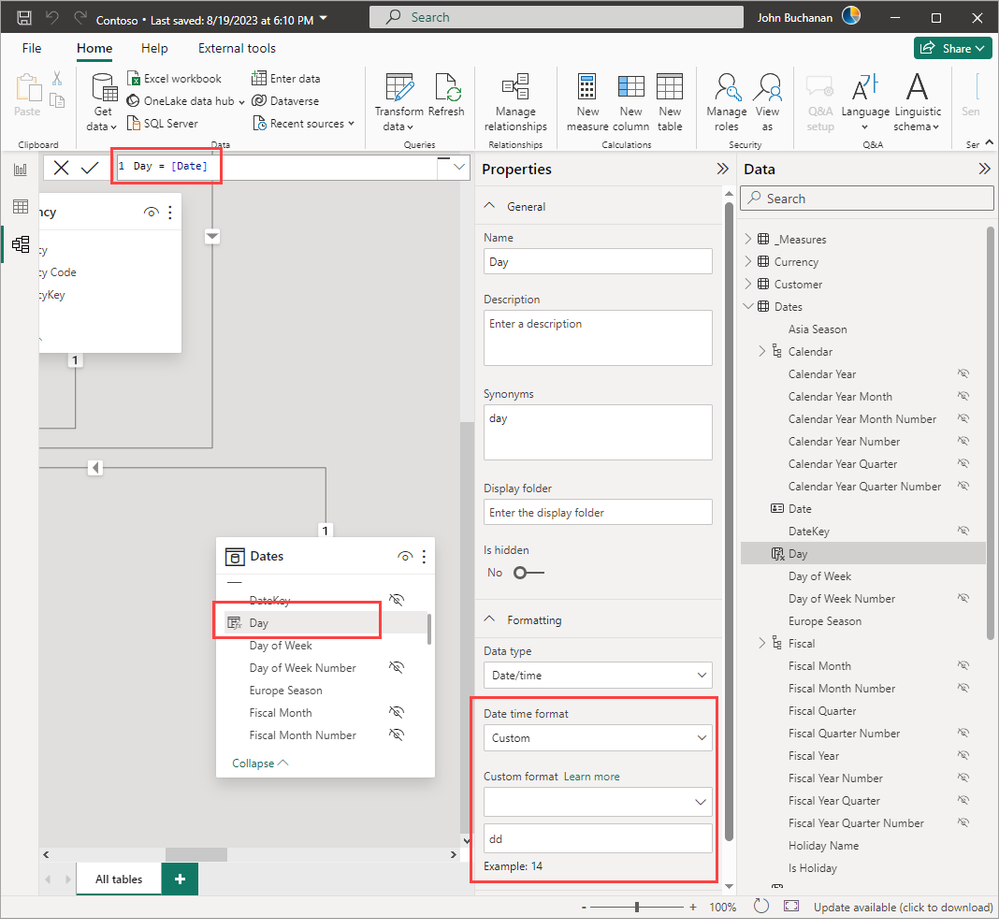999x919 pixels.
Task: Open the Custom format dropdown
Action: click(598, 802)
